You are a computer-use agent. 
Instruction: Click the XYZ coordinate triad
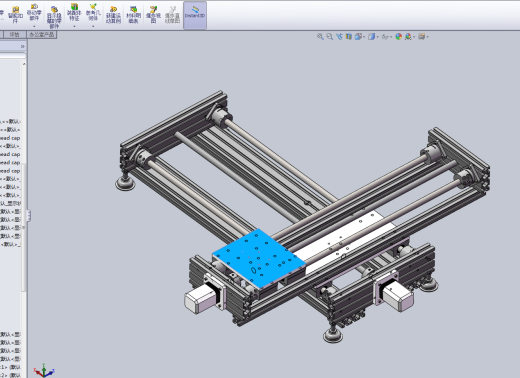(44, 371)
